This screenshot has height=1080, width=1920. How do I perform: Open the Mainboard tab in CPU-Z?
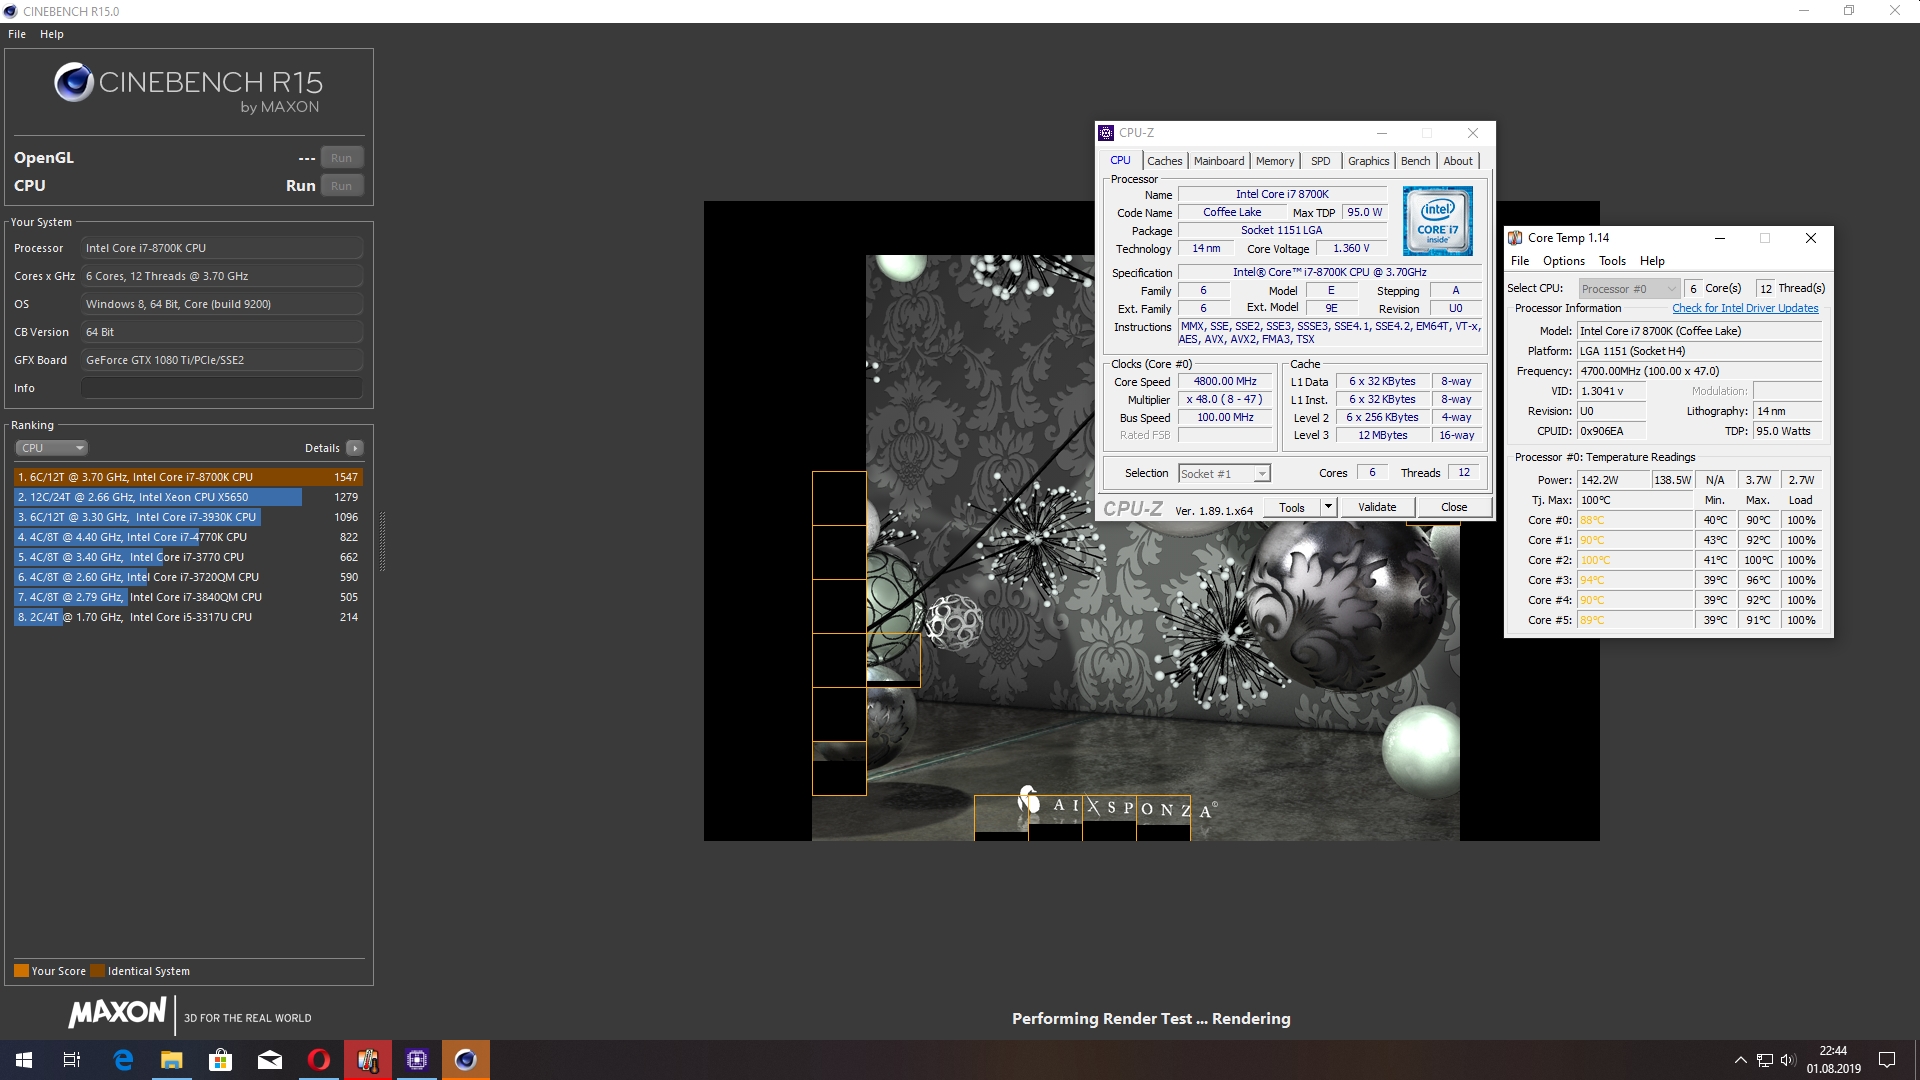(x=1219, y=161)
